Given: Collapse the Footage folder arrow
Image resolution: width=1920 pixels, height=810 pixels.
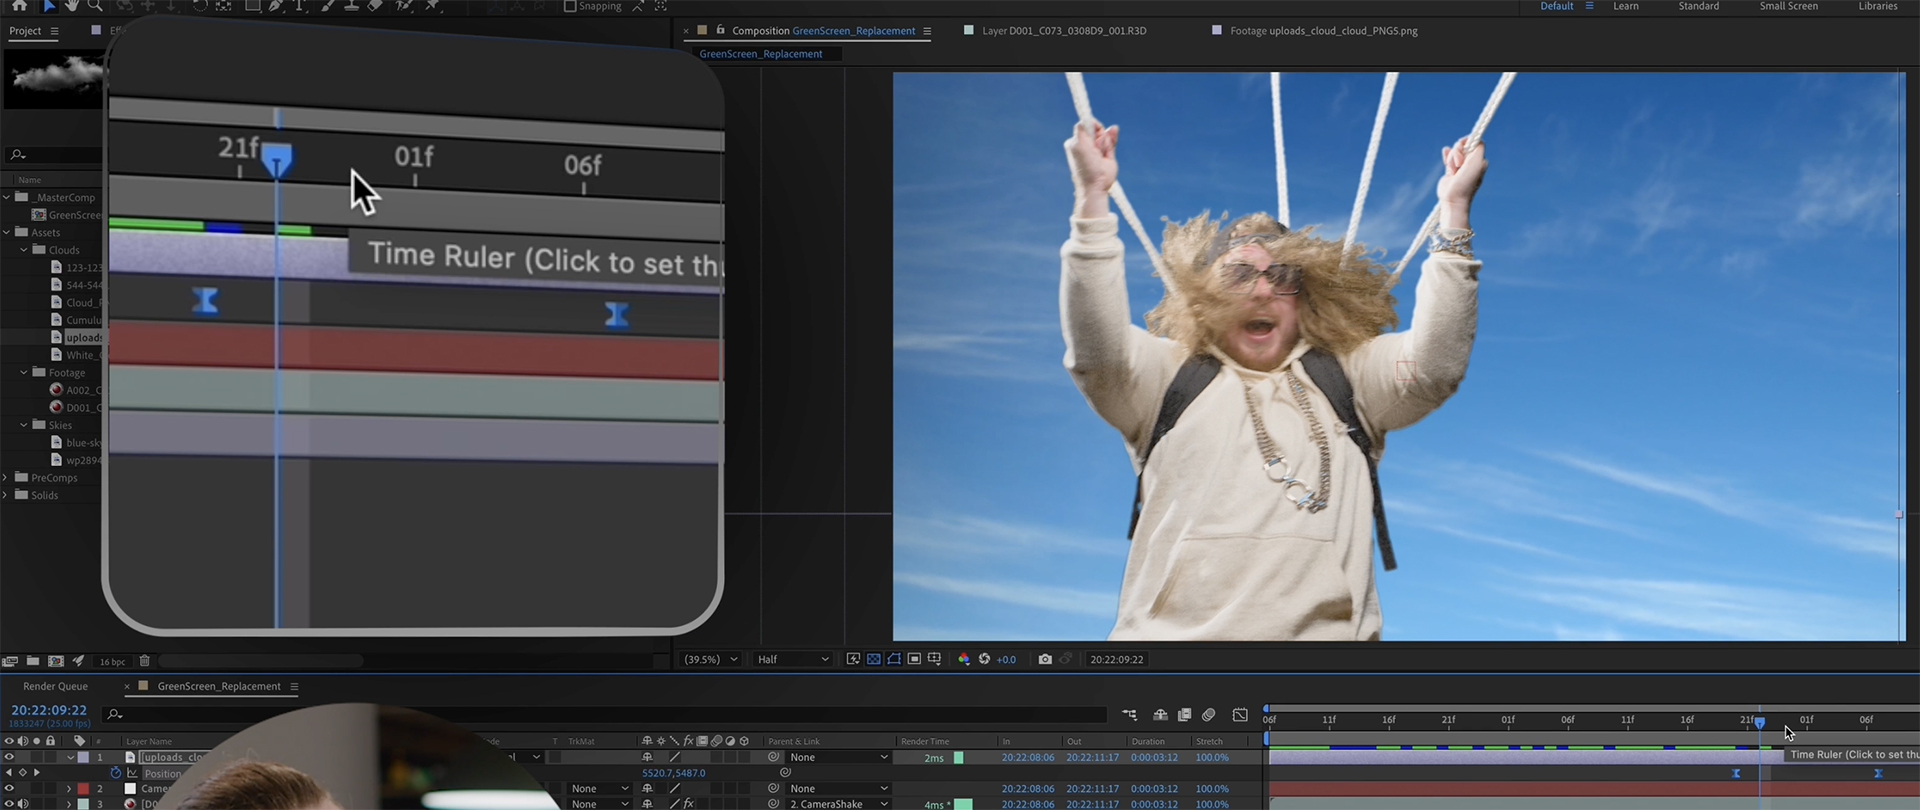Looking at the screenshot, I should [x=24, y=372].
